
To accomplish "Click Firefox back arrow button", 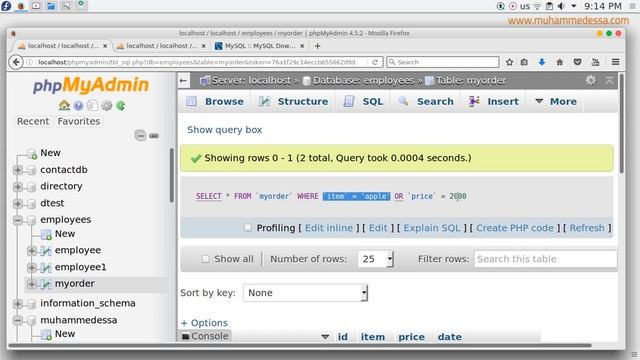I will pos(16,62).
